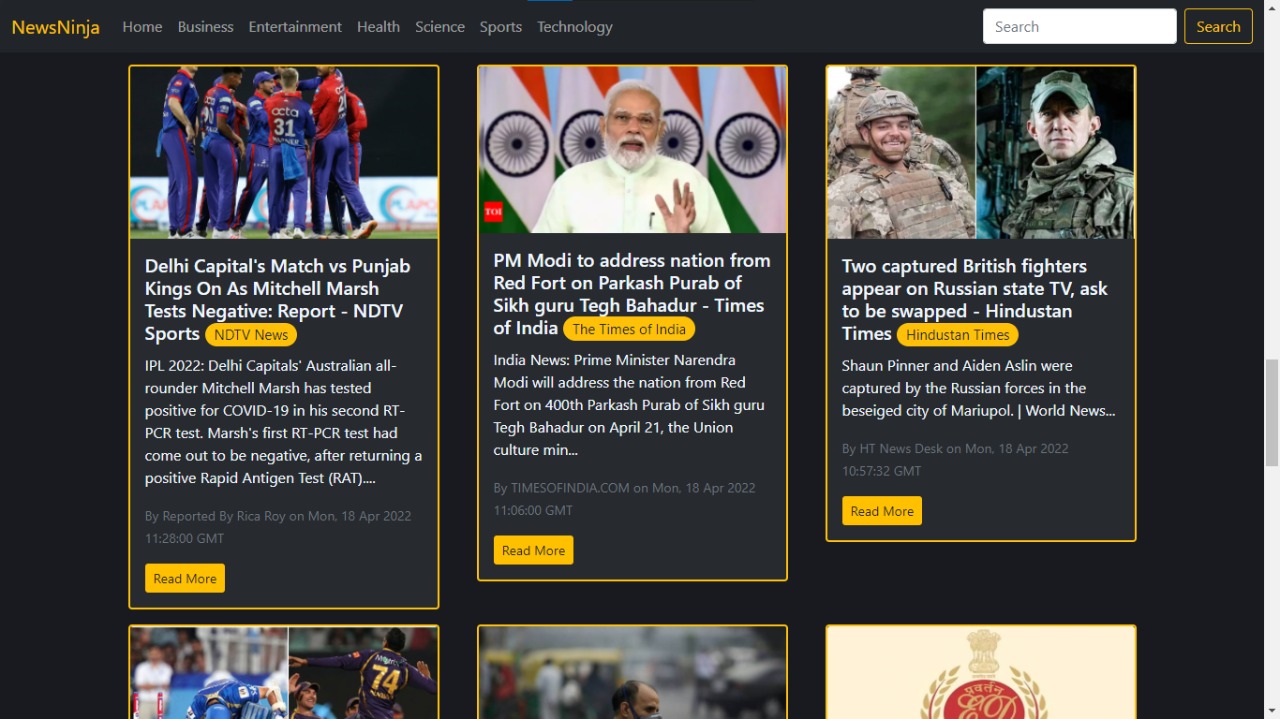Read More on British fighters article
The image size is (1280, 719).
(x=881, y=511)
